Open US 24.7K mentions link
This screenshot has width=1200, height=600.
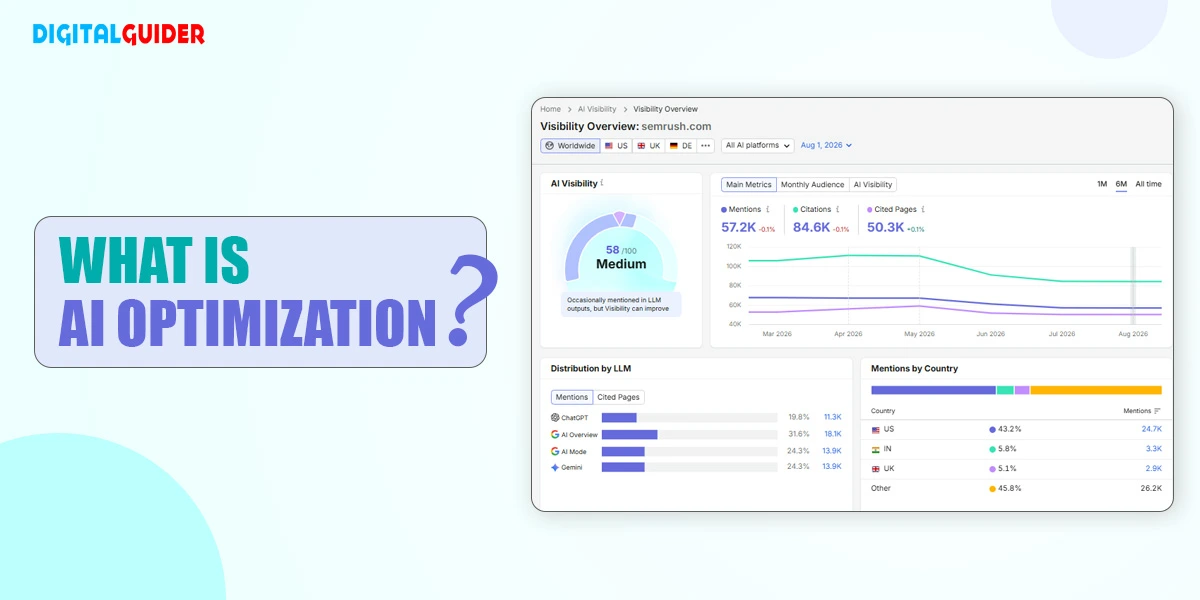tap(1152, 429)
